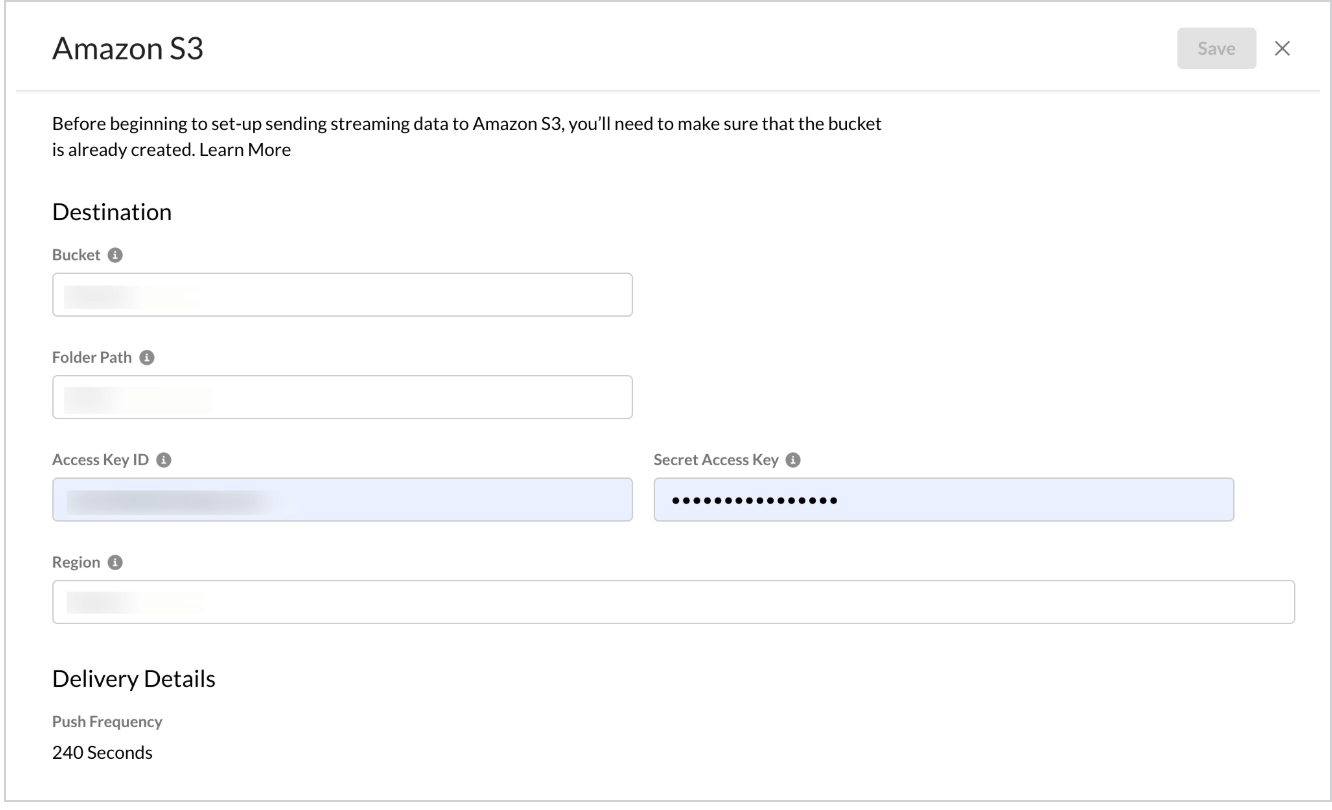The height and width of the screenshot is (810, 1332).
Task: Click the Region input field
Action: pyautogui.click(x=673, y=602)
